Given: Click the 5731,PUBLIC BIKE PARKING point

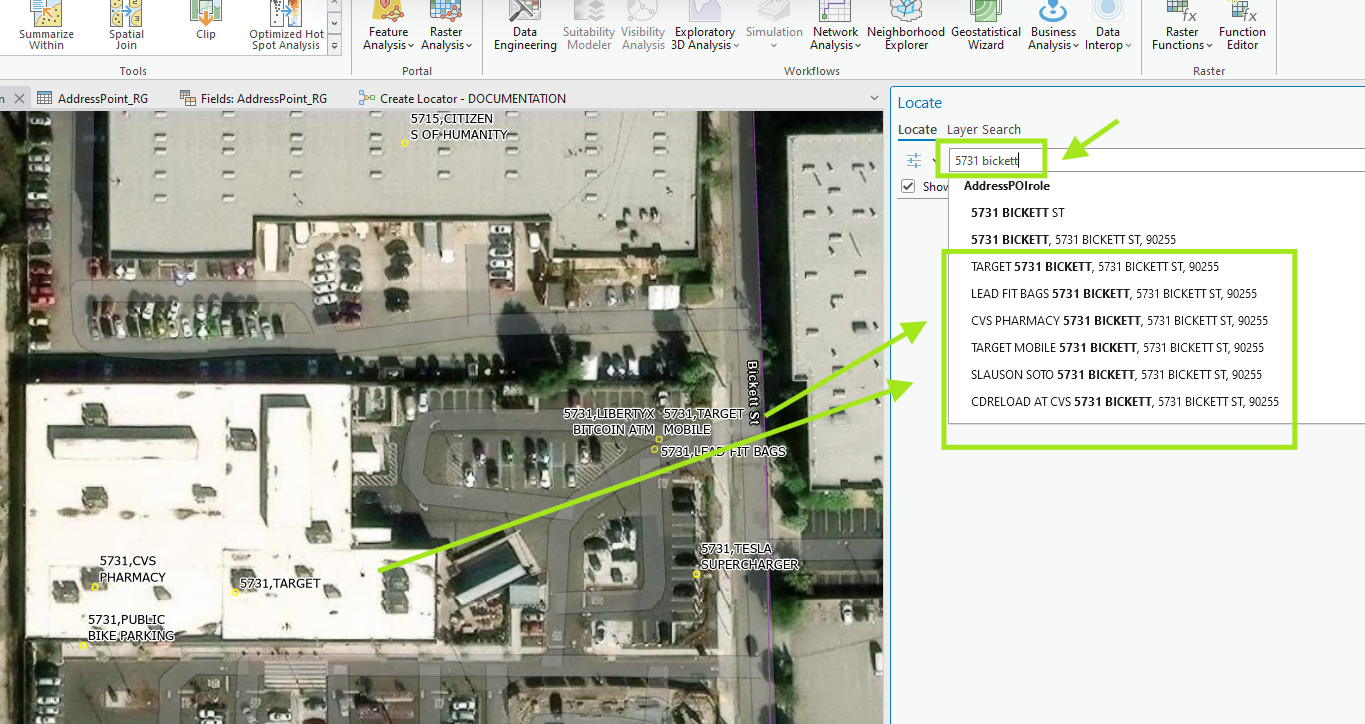Looking at the screenshot, I should [x=83, y=645].
